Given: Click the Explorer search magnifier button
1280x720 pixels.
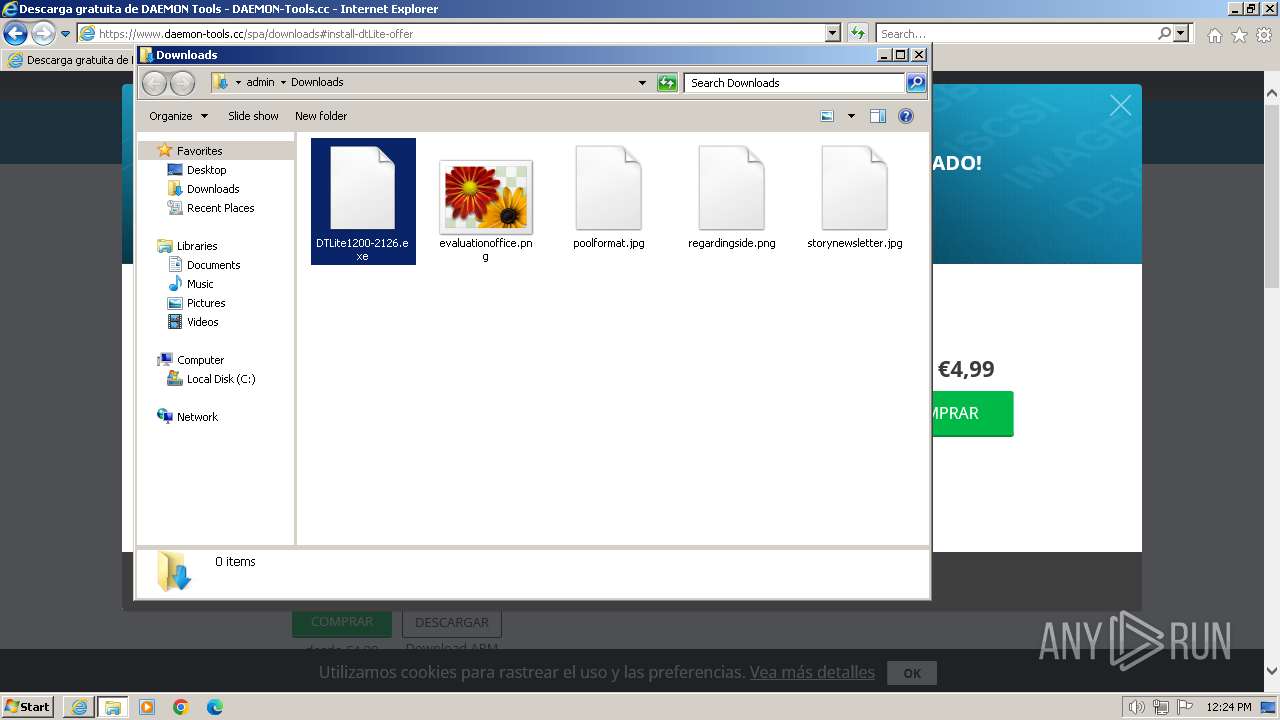Looking at the screenshot, I should tap(916, 83).
